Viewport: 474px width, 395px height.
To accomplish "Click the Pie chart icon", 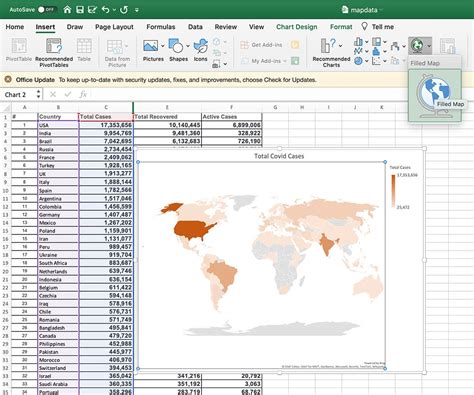I will tap(358, 61).
